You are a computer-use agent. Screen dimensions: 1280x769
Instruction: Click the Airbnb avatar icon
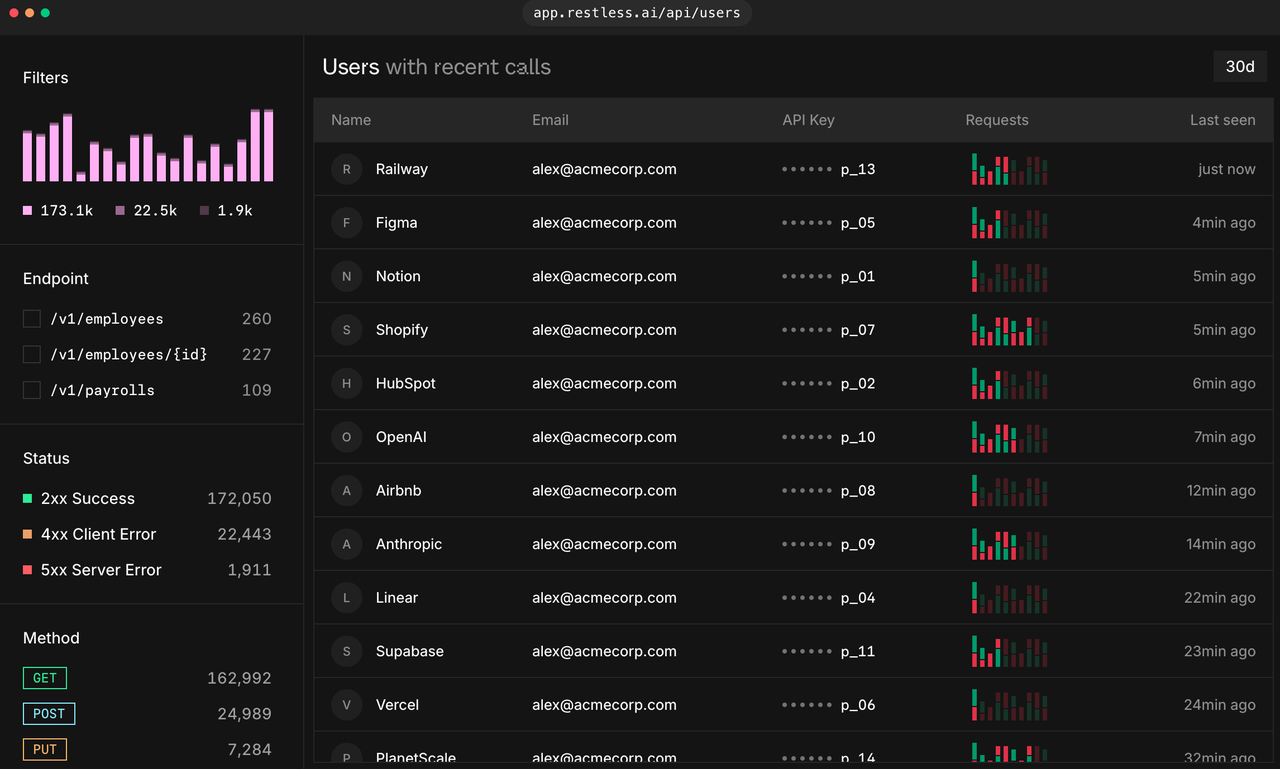point(347,490)
